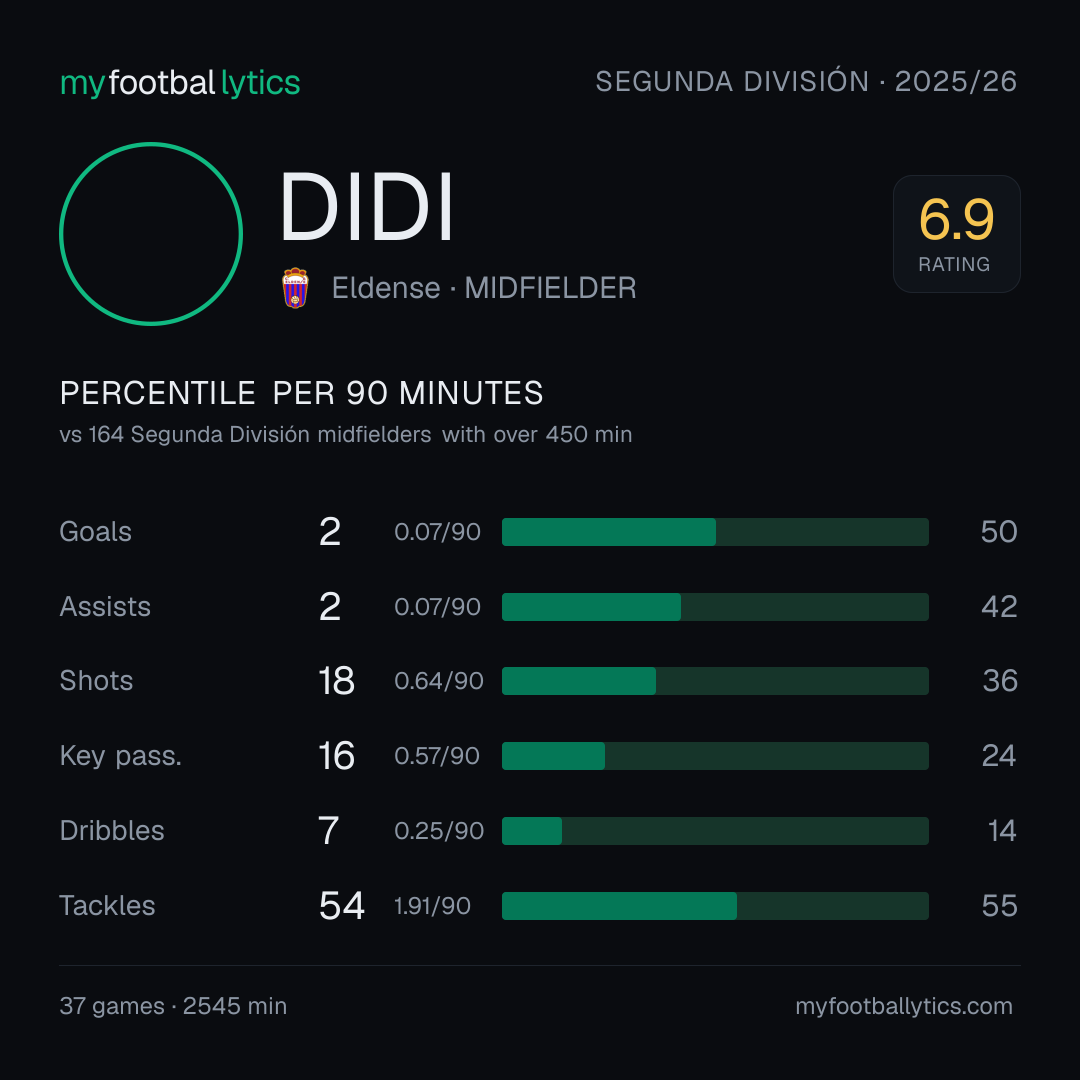Open the myfootballytics logo
The image size is (1080, 1080).
point(180,83)
